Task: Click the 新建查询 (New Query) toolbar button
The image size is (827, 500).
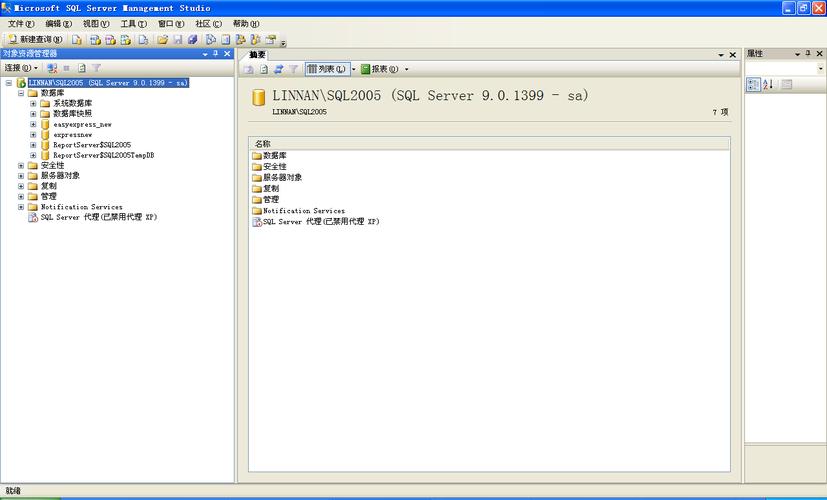Action: pyautogui.click(x=35, y=40)
